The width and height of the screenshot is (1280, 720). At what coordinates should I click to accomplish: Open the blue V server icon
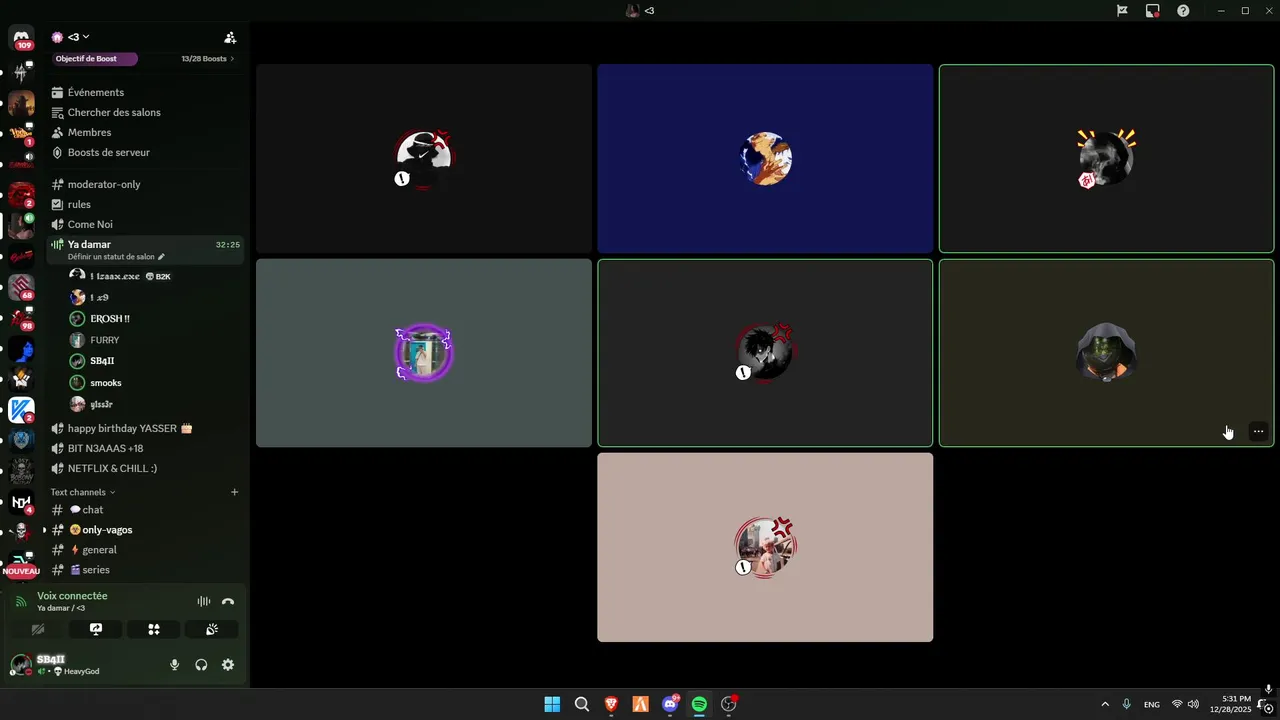pos(21,410)
